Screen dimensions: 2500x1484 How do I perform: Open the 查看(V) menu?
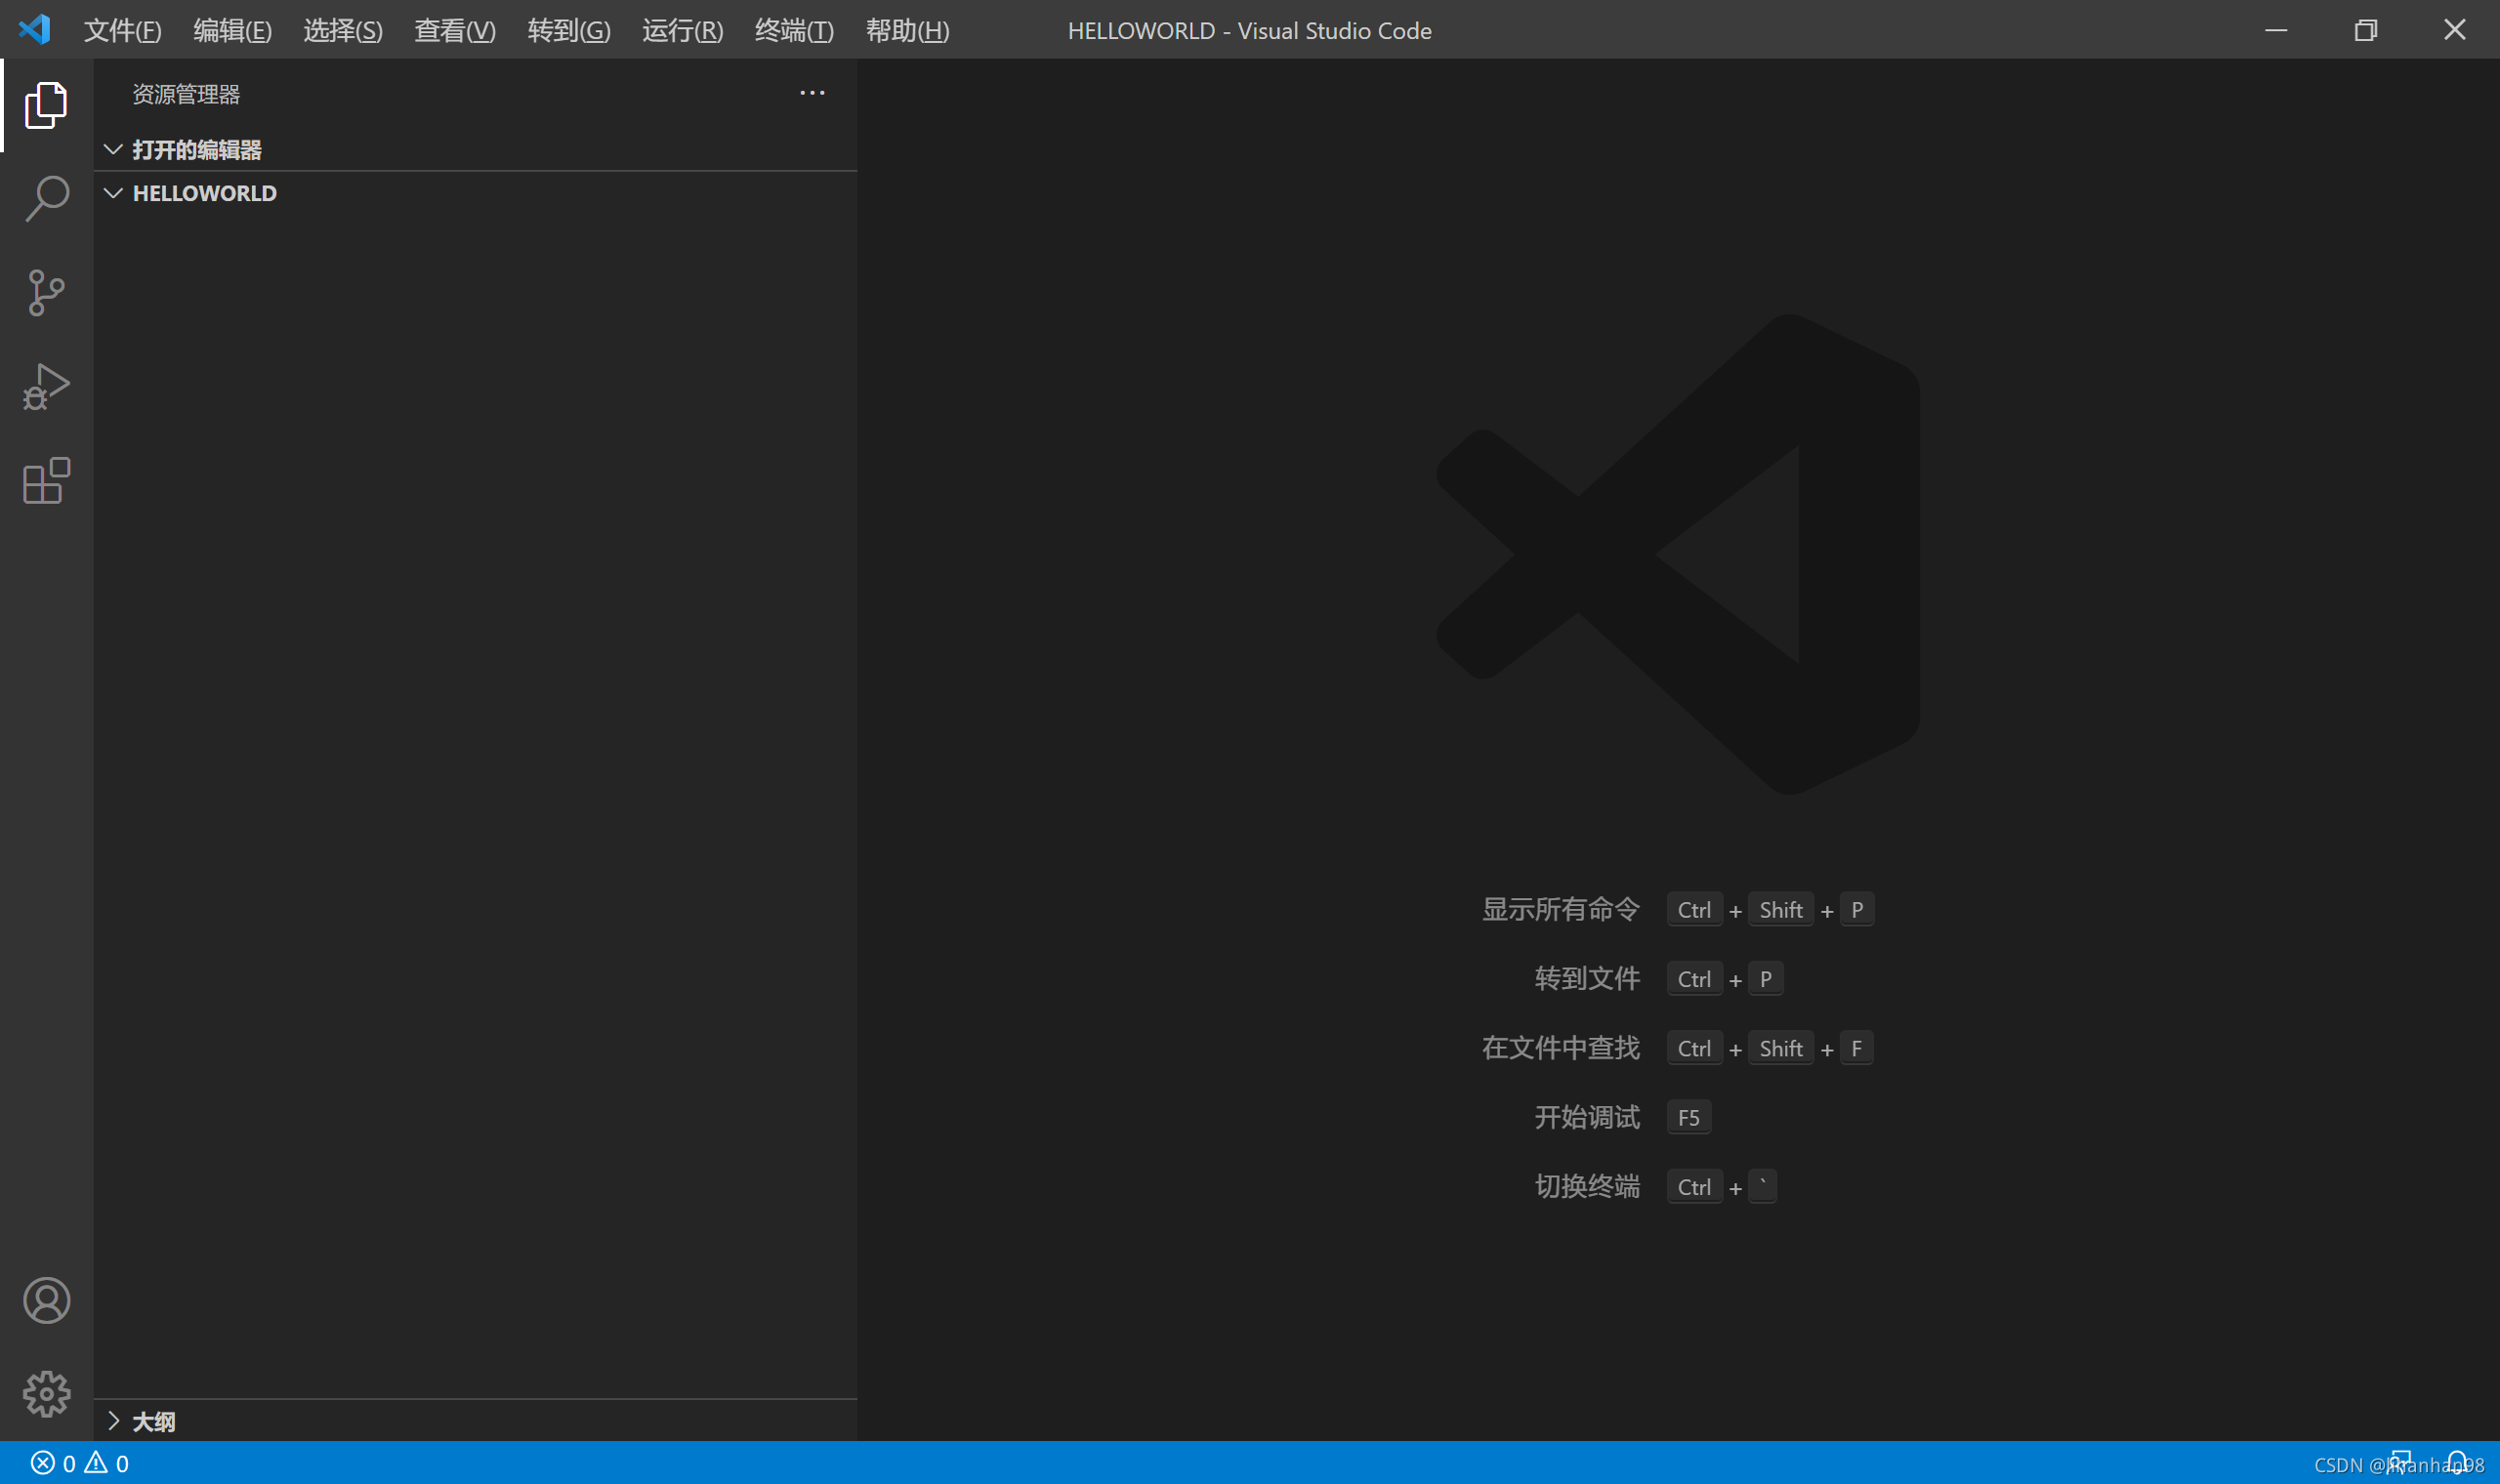click(x=454, y=31)
